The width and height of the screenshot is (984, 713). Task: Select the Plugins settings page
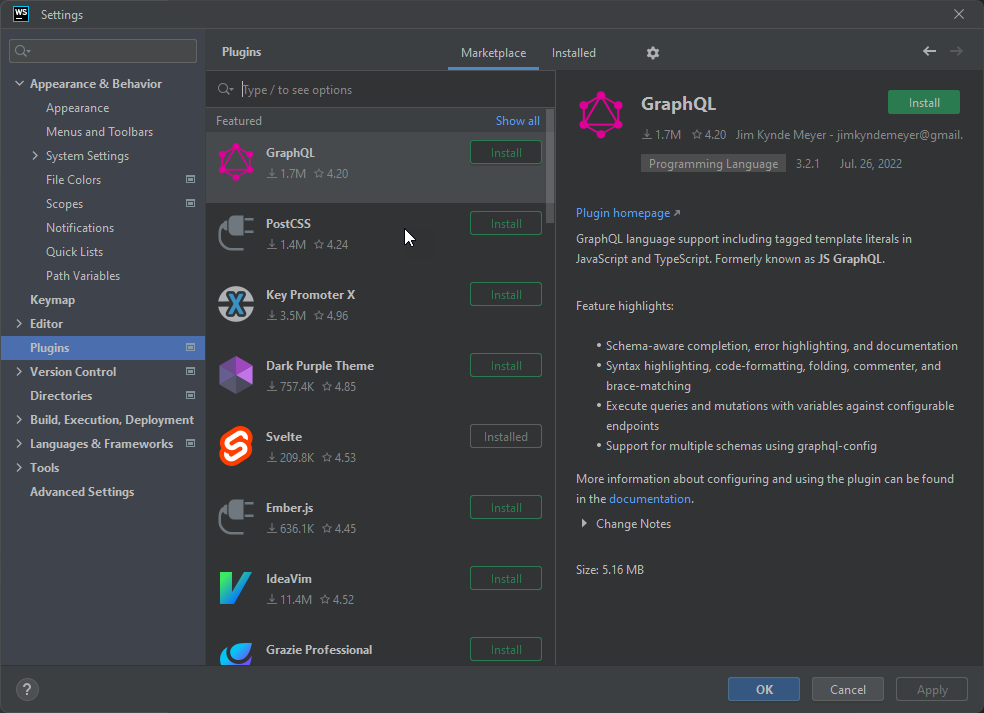pyautogui.click(x=103, y=348)
